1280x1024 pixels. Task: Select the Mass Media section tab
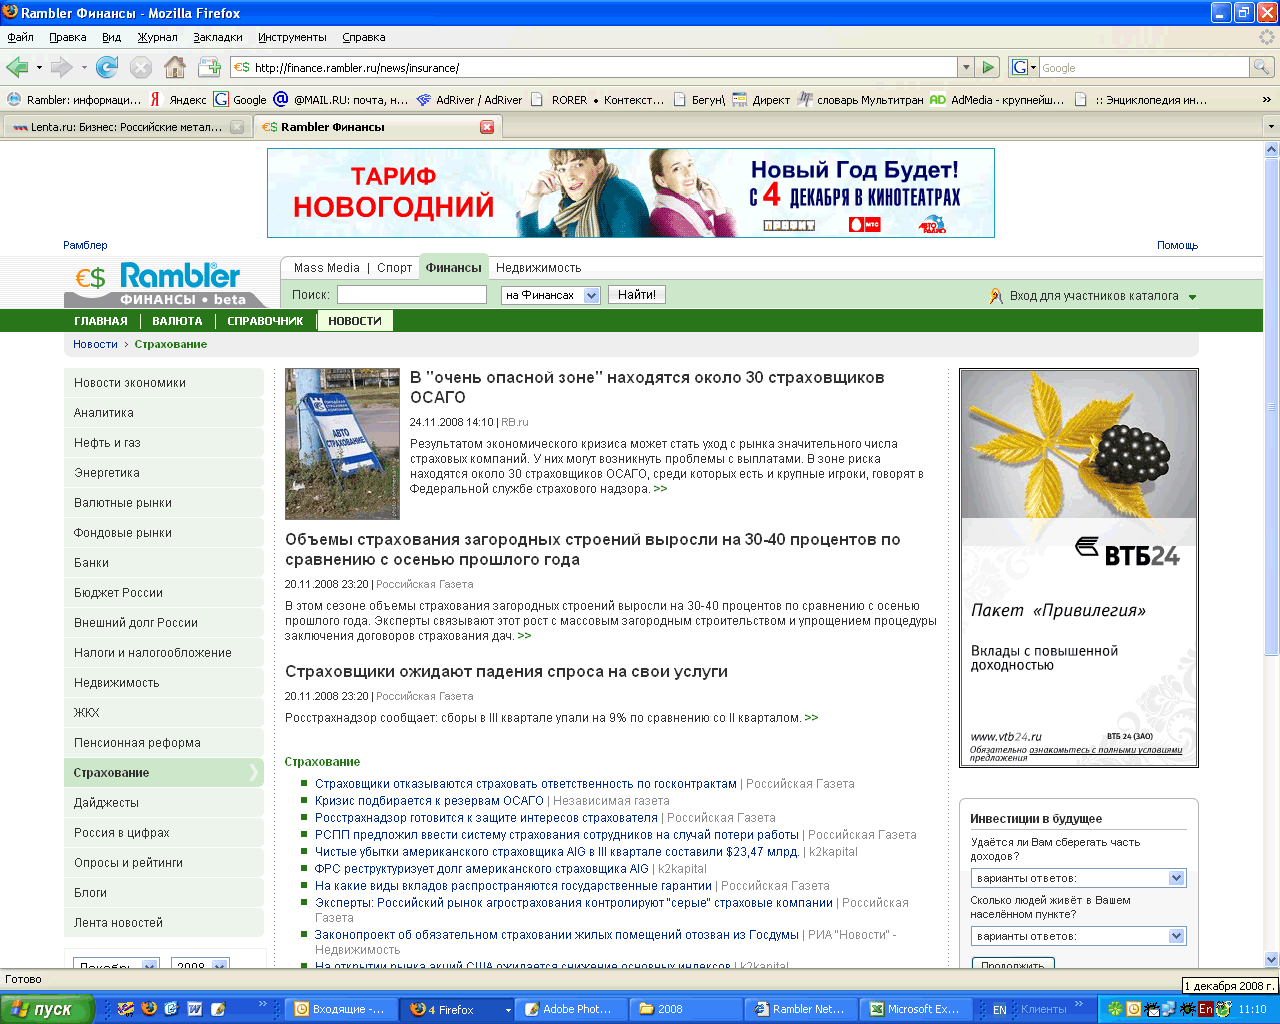[327, 268]
